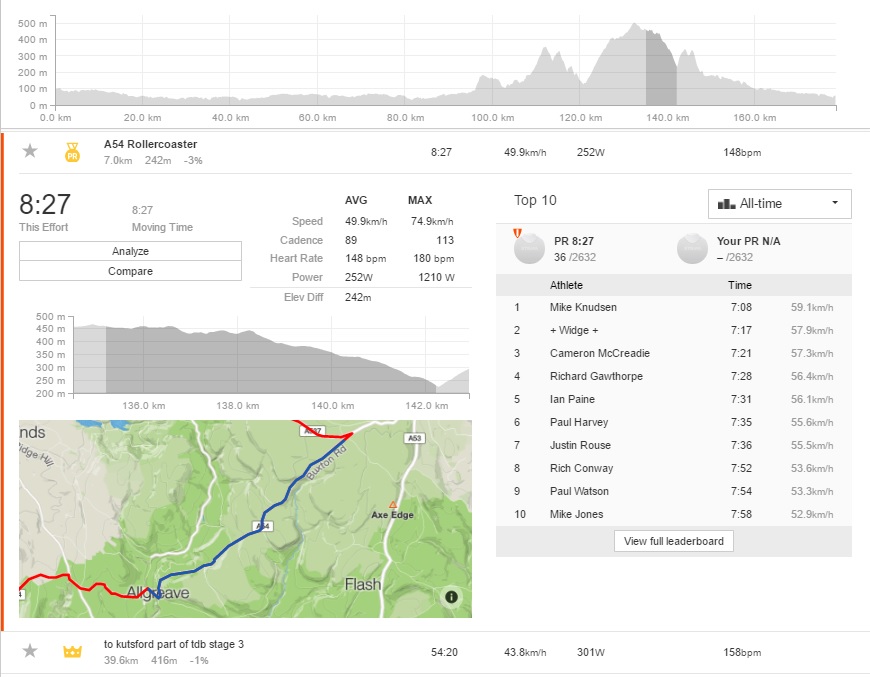Click the PR medal badge on A54 Rollercoaster
This screenshot has height=677, width=870.
tap(72, 152)
